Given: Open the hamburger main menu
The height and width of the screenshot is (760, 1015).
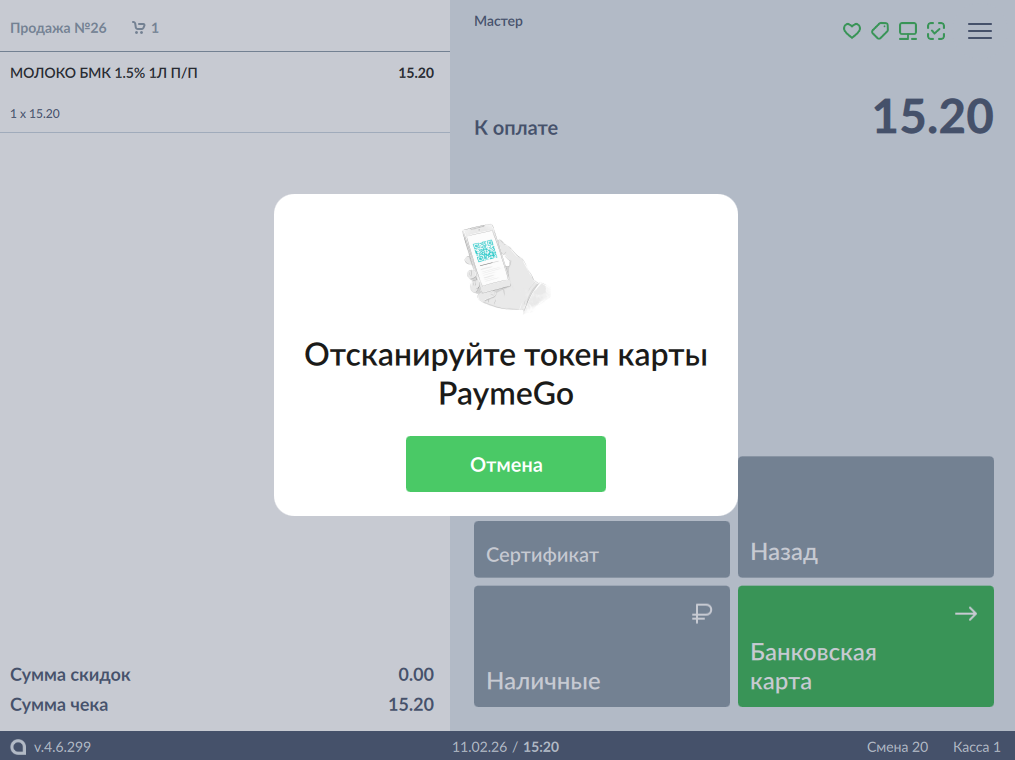Looking at the screenshot, I should pos(980,31).
